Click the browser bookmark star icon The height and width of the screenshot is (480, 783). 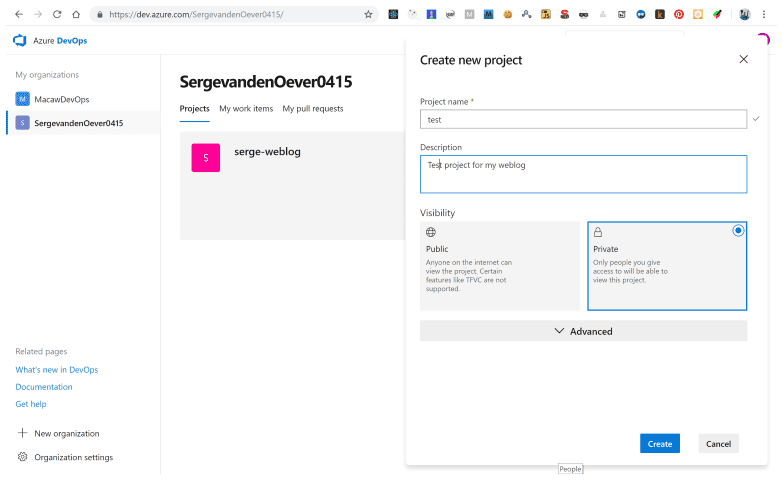[x=368, y=15]
